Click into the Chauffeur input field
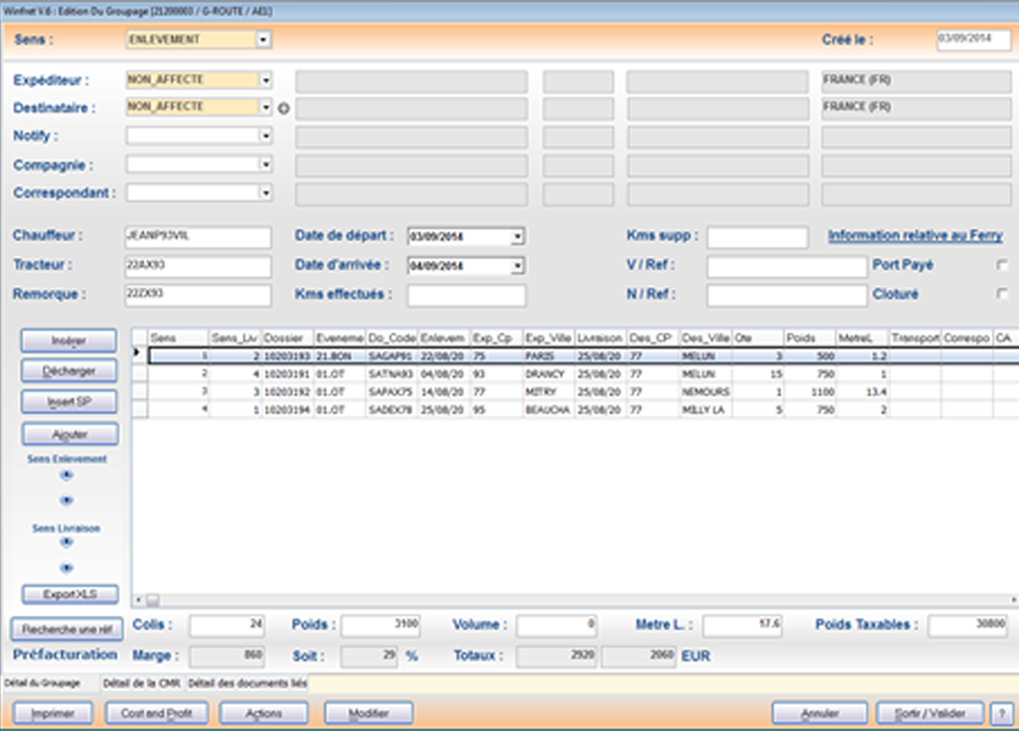This screenshot has width=1019, height=731. 197,238
